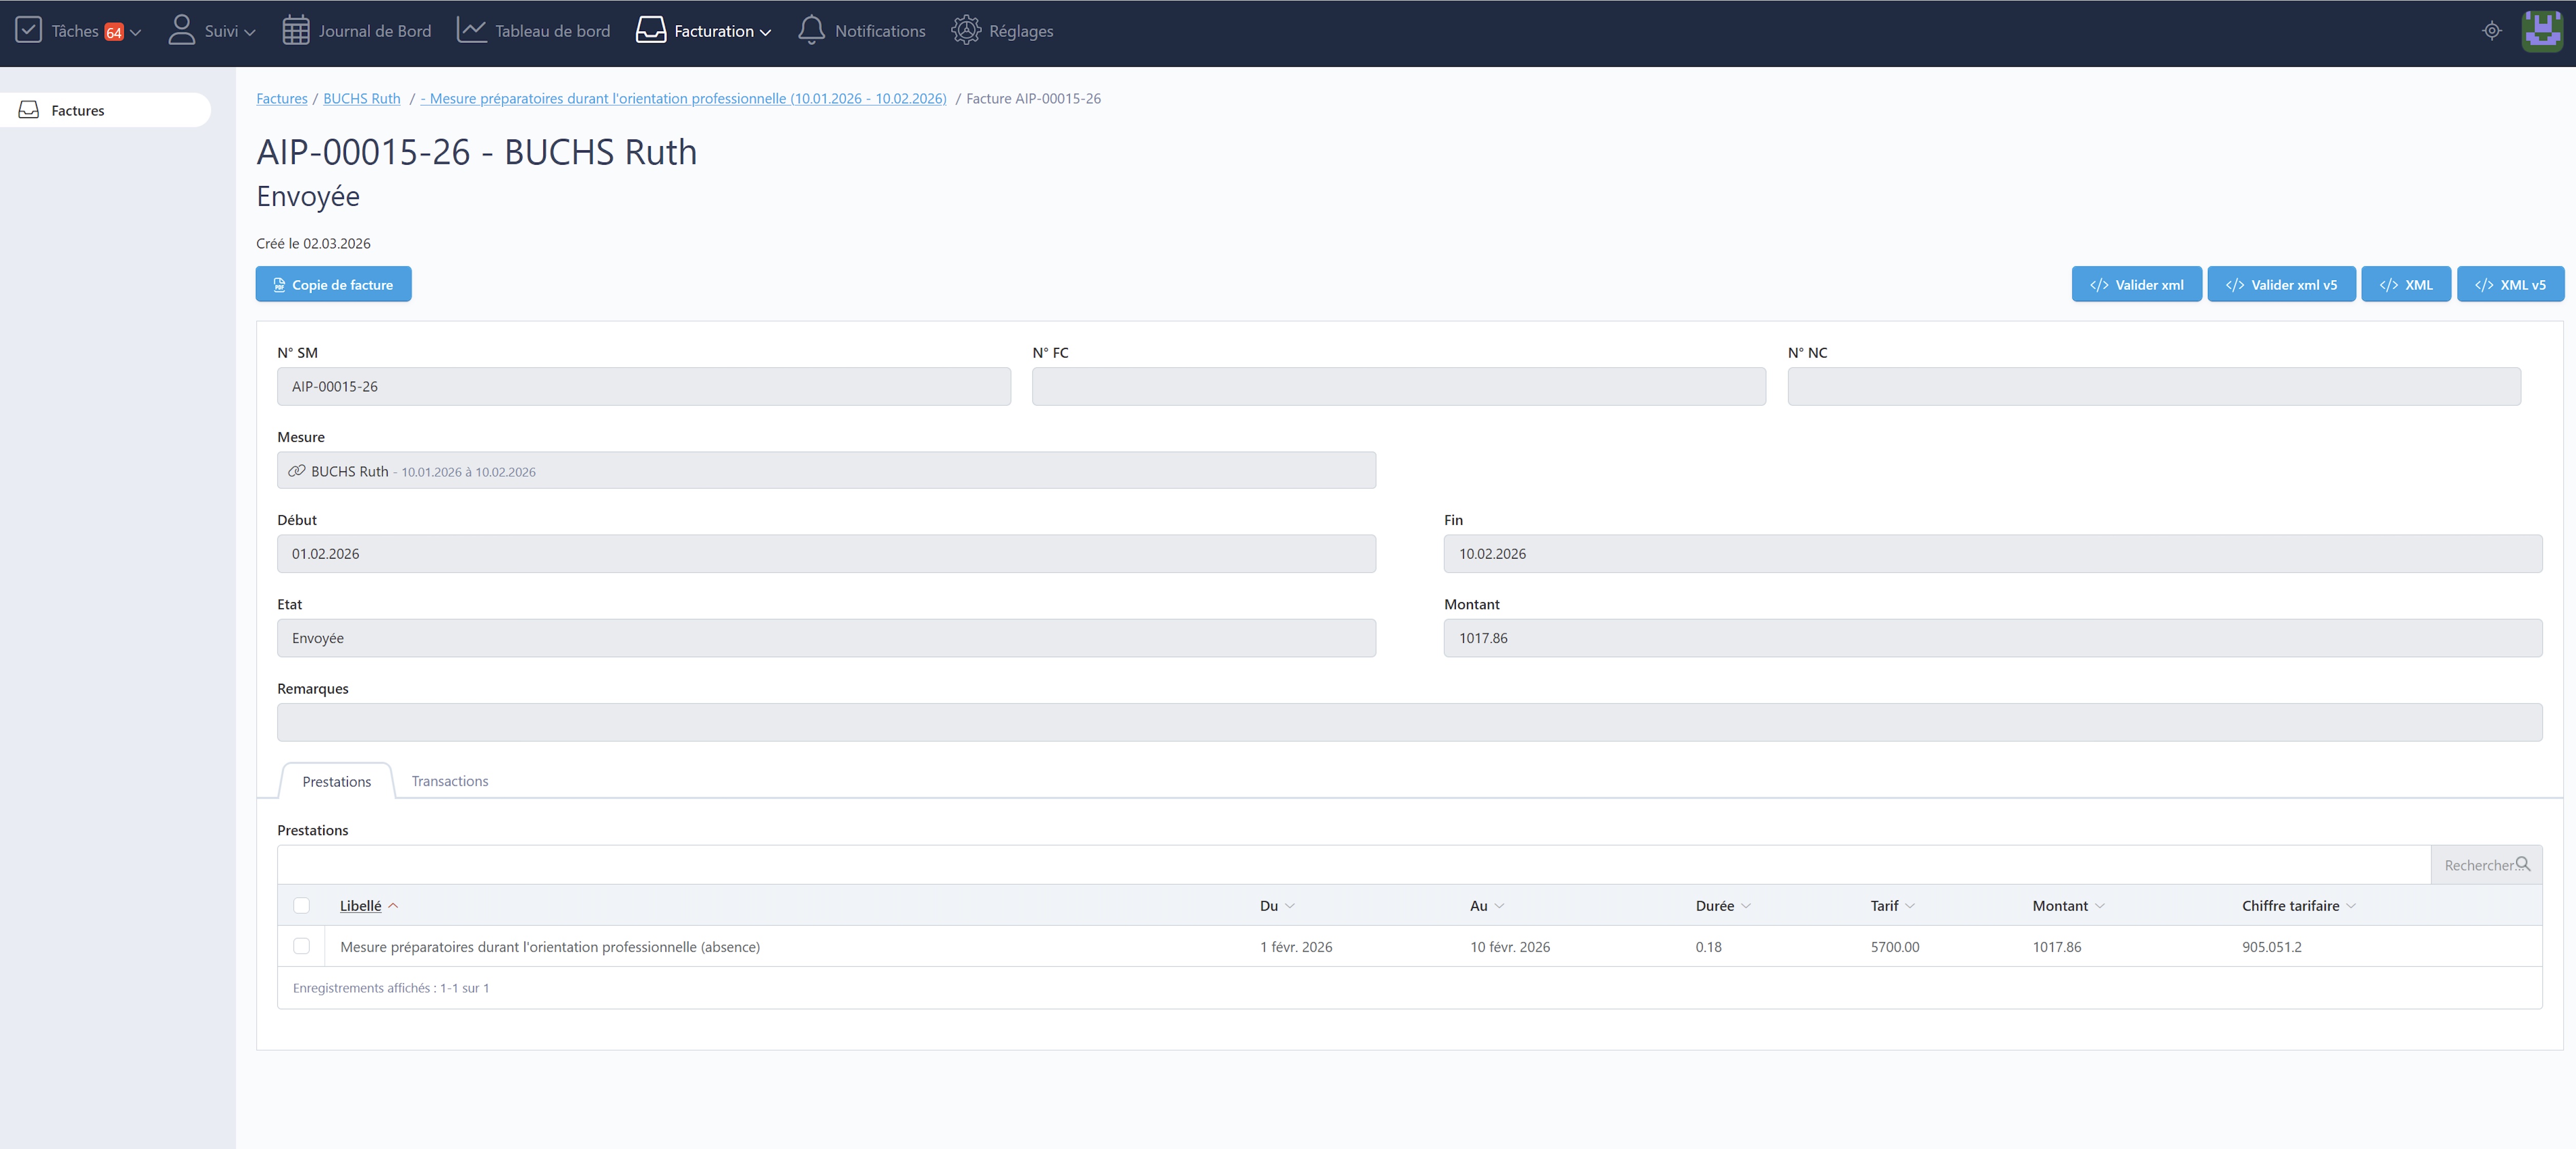Screen dimensions: 2576x1149
Task: Open the BUCHS Ruth breadcrumb link
Action: (x=361, y=98)
